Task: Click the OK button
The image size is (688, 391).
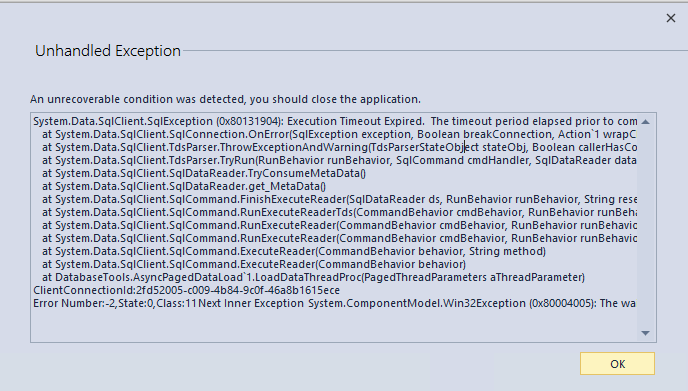Action: click(617, 364)
